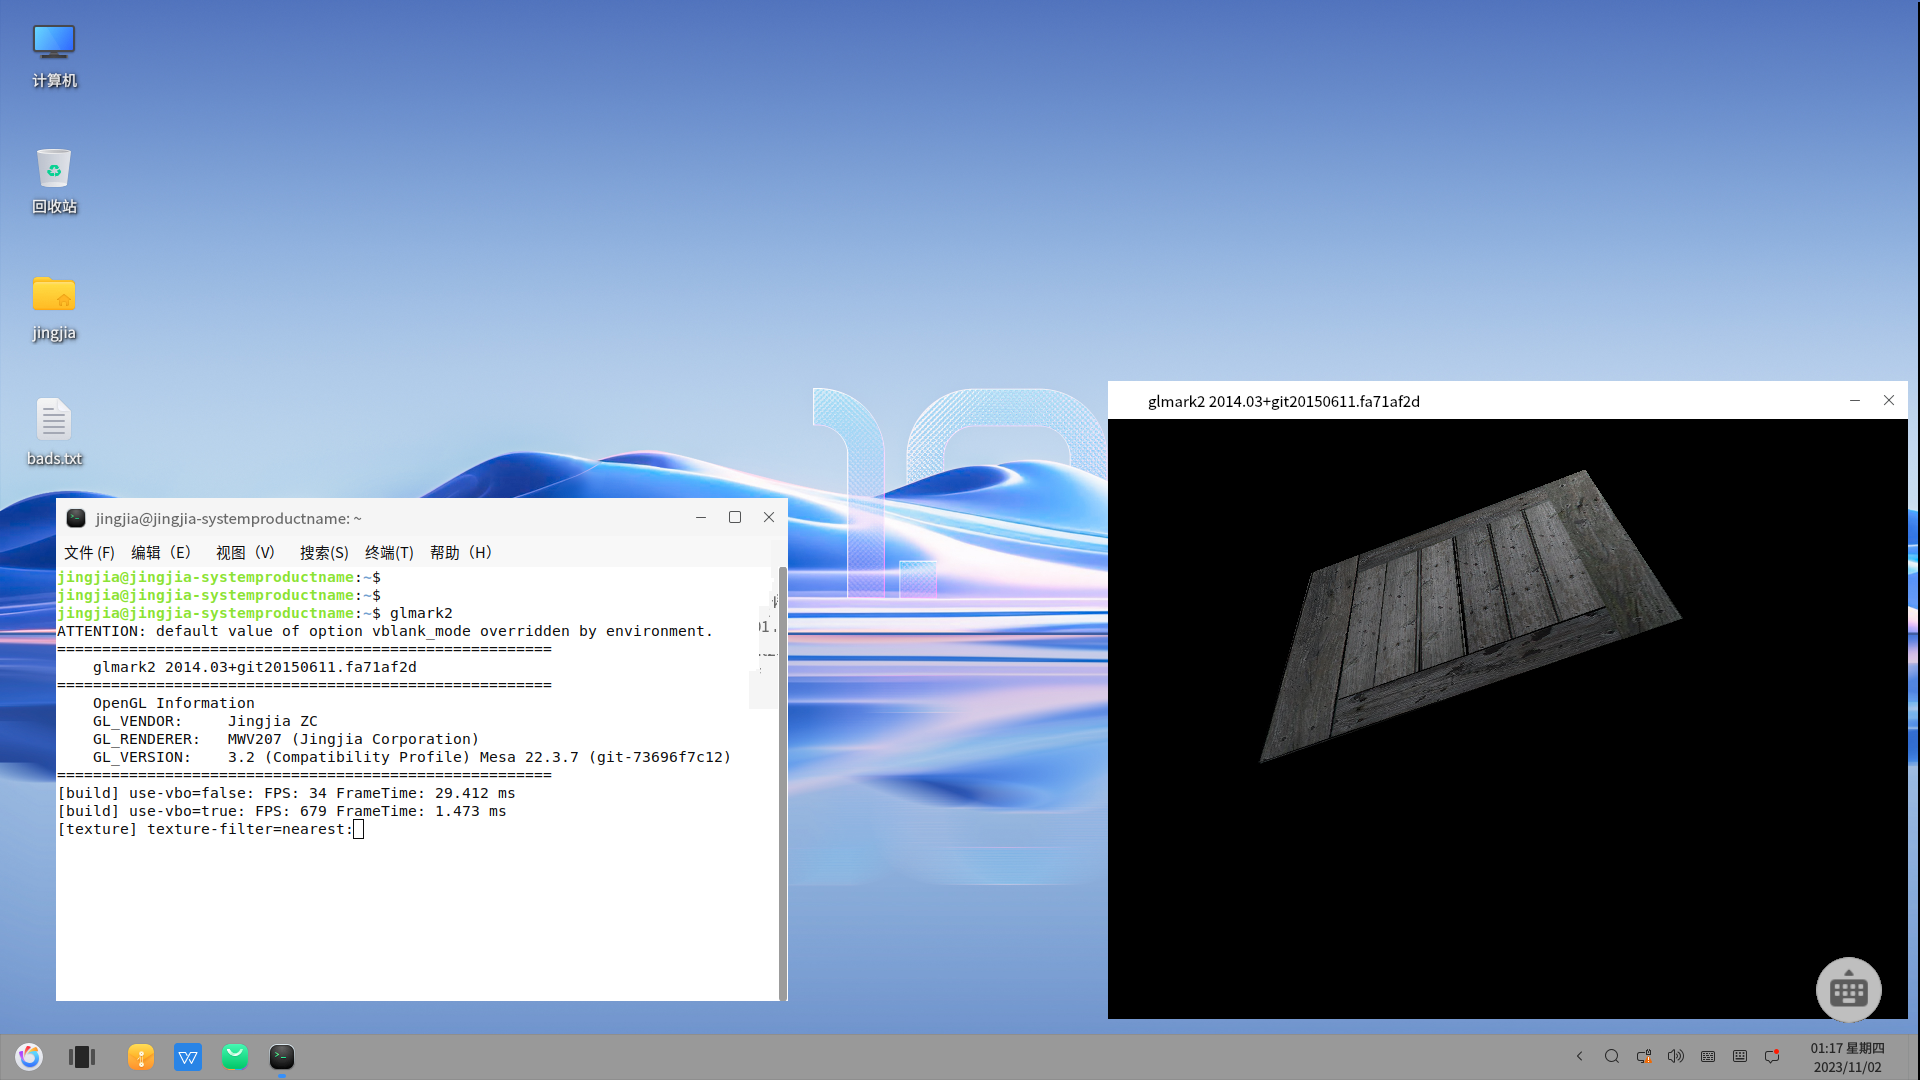Click the virtual keyboard tray icon

[x=1740, y=1056]
